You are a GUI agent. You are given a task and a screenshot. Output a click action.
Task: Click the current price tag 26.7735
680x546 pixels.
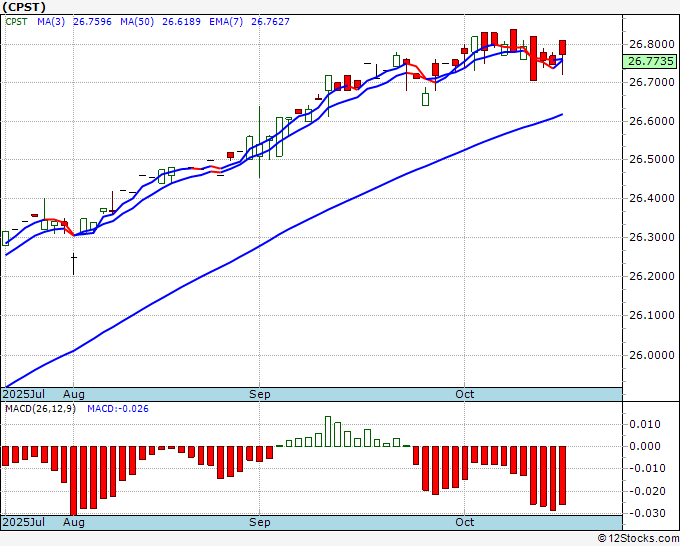649,61
